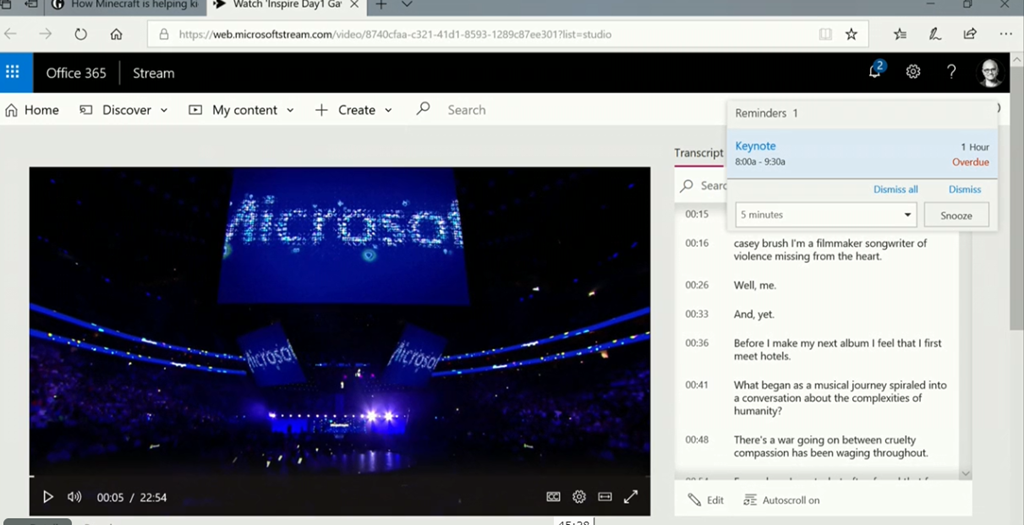
Task: Play the video
Action: (48, 497)
